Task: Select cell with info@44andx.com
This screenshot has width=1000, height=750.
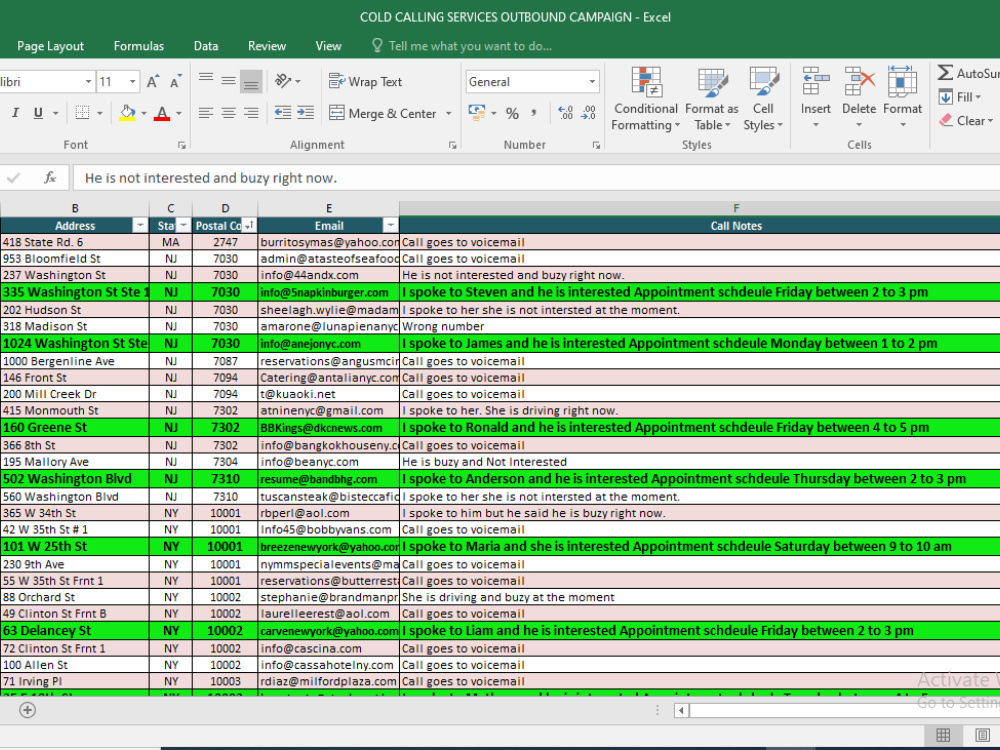Action: click(328, 275)
